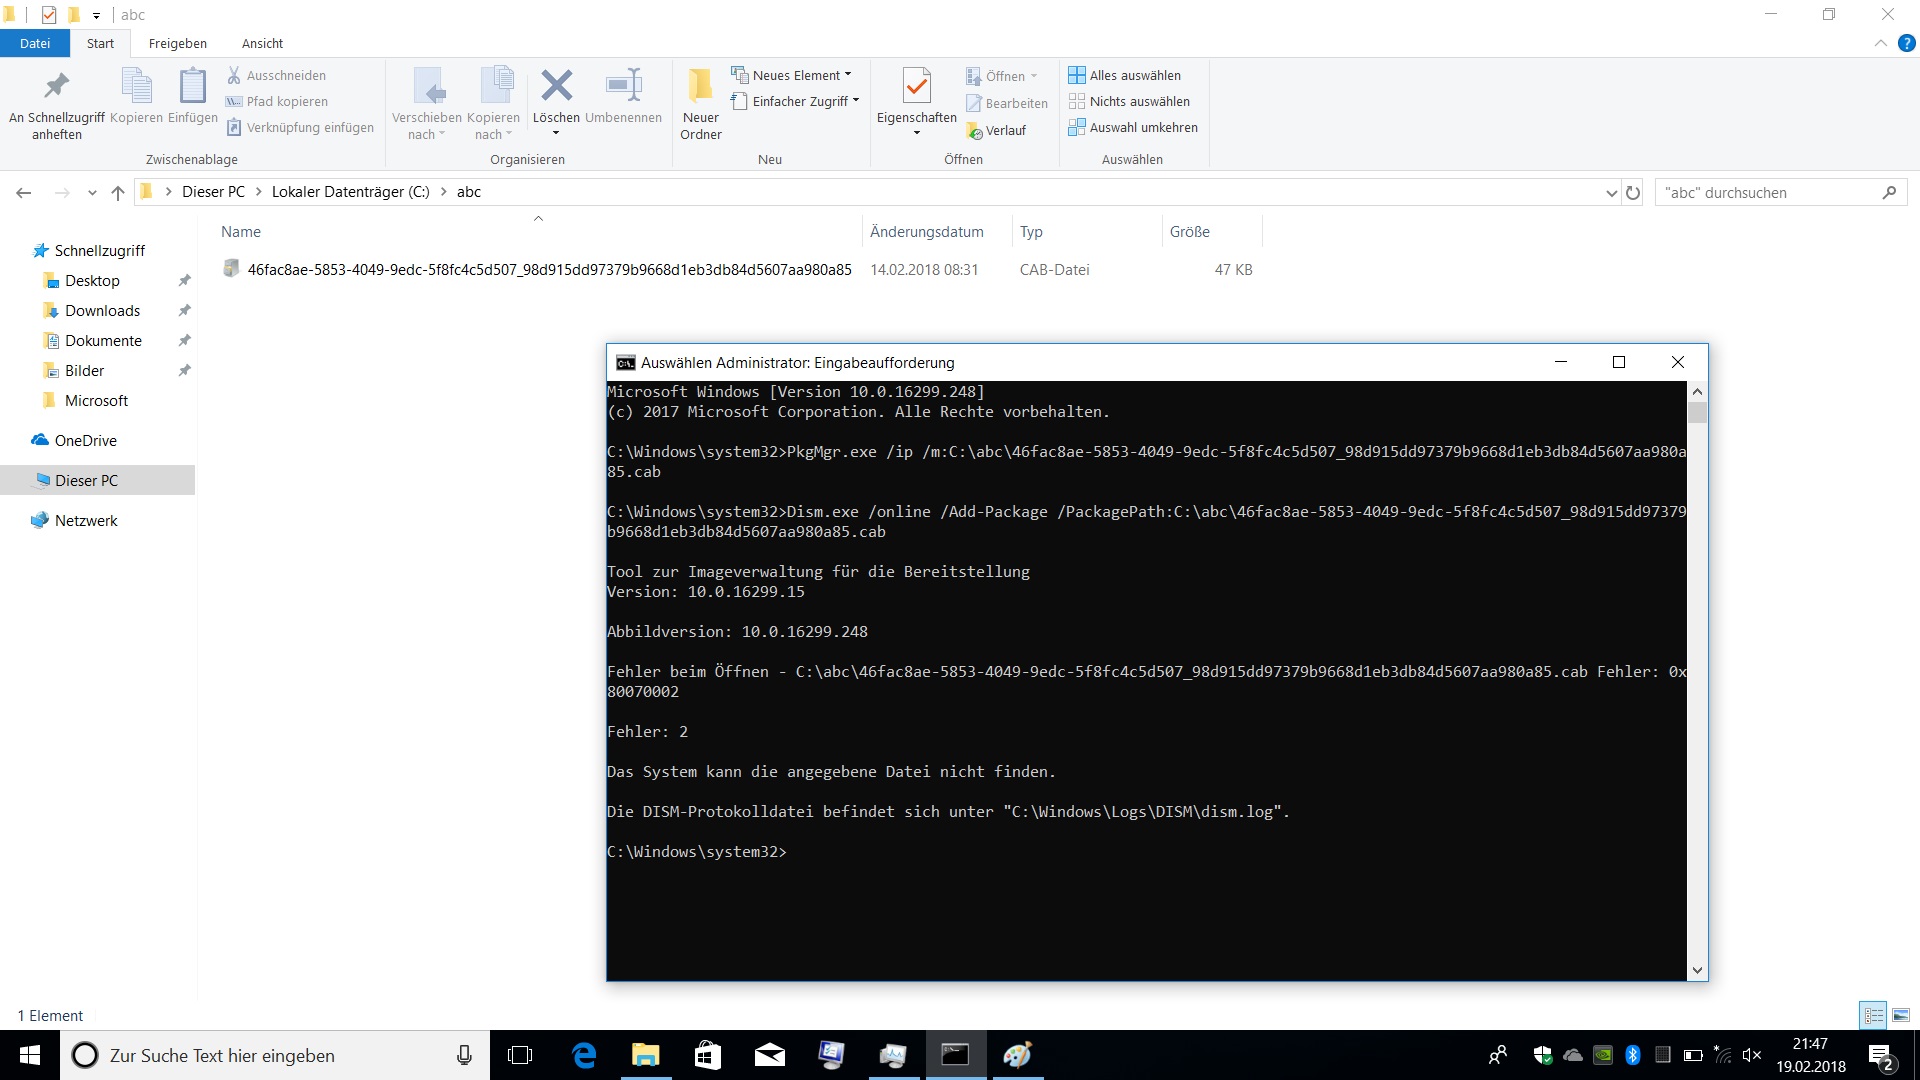
Task: Click Lokaler Datenträger (C:) breadcrumb
Action: pyautogui.click(x=350, y=192)
